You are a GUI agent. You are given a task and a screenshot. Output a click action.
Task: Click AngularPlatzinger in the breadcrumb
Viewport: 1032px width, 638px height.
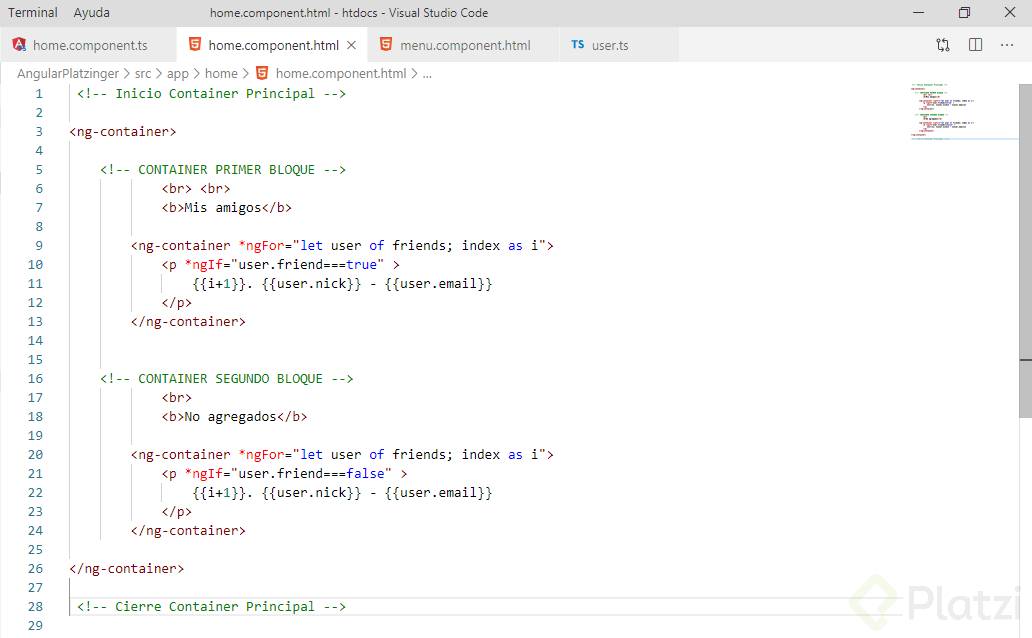(x=68, y=74)
